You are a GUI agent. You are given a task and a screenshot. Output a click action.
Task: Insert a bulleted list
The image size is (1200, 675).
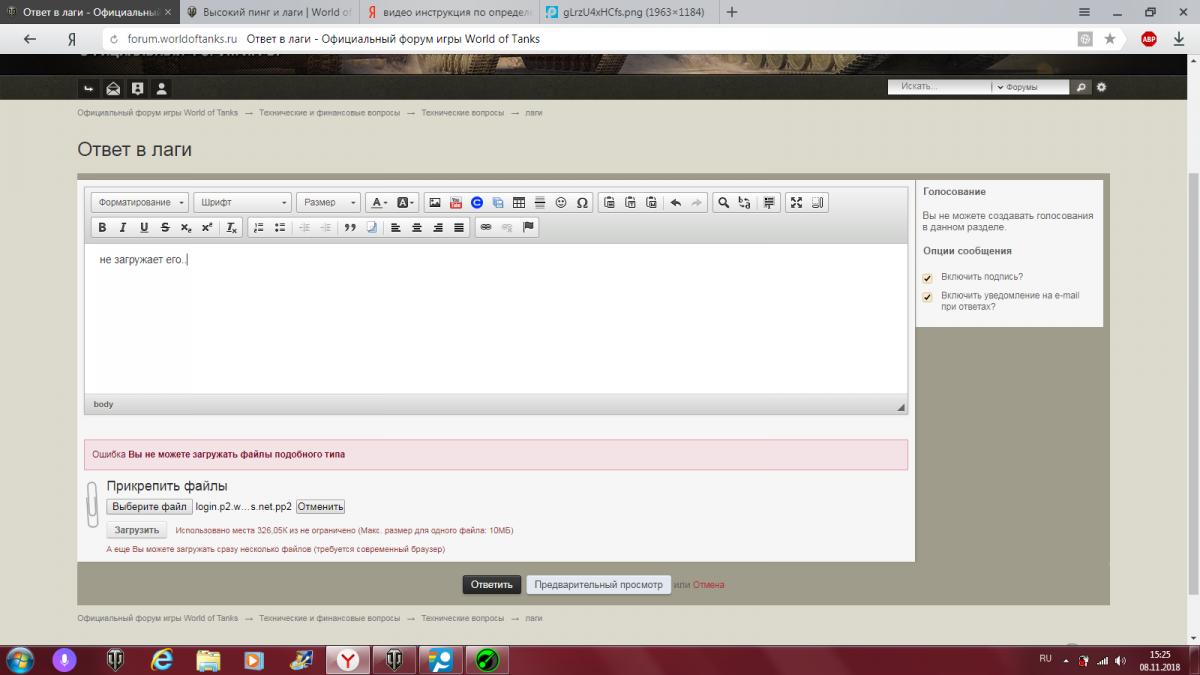[280, 227]
